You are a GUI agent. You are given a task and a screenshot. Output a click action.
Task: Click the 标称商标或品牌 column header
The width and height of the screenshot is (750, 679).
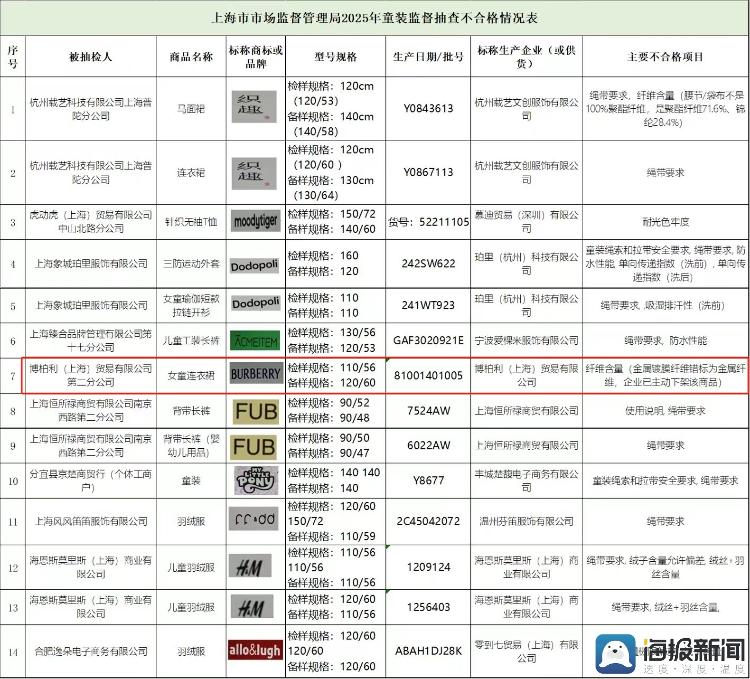tap(255, 57)
